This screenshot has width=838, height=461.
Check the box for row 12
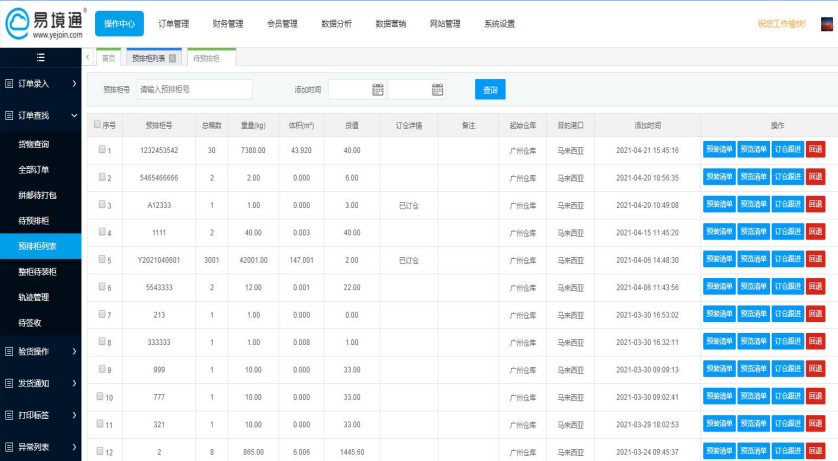point(100,451)
